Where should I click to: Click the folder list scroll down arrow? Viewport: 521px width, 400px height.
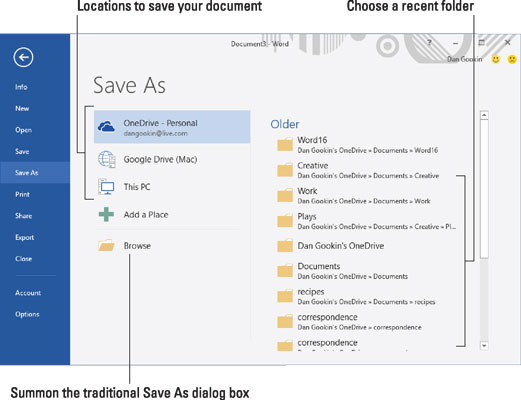[x=484, y=346]
